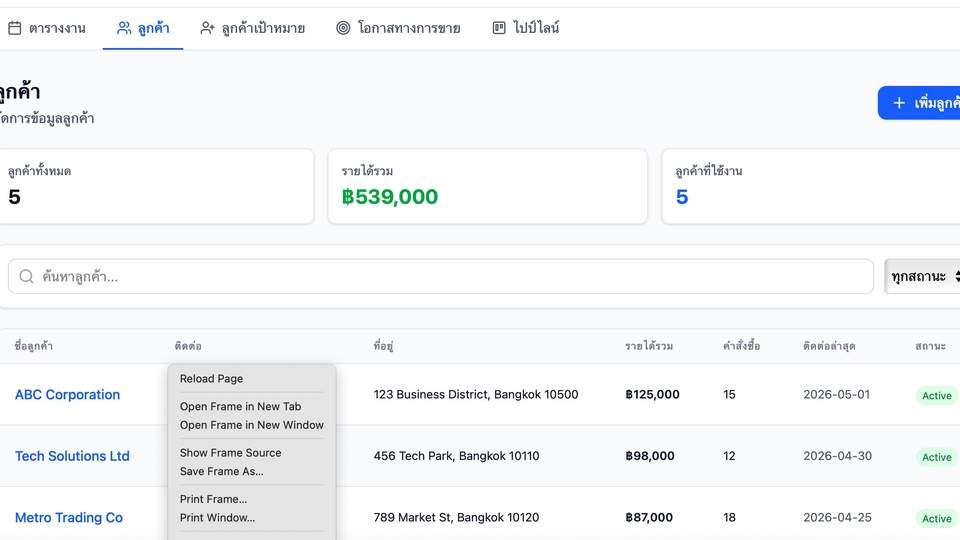This screenshot has width=960, height=540.
Task: Focus the ค้นหาลูกค้า search field
Action: 441,277
